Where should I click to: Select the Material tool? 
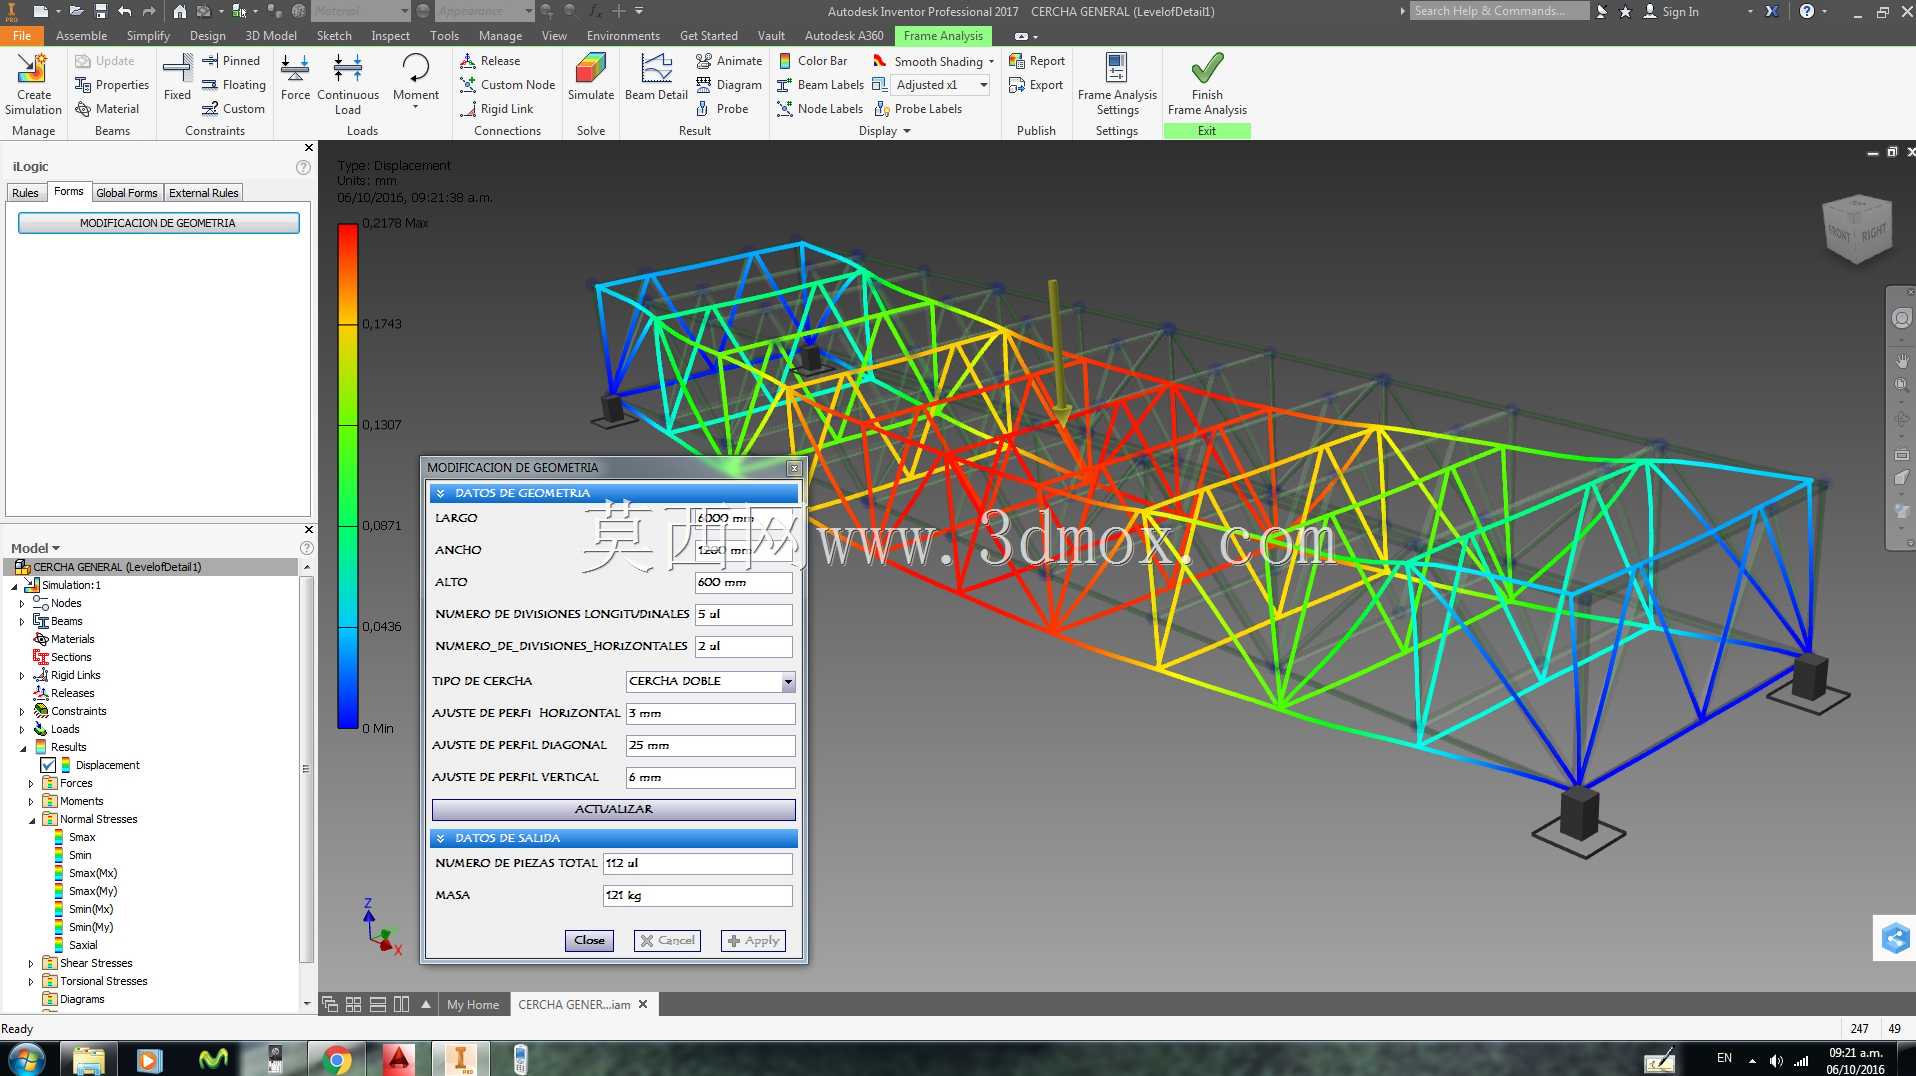coord(107,109)
